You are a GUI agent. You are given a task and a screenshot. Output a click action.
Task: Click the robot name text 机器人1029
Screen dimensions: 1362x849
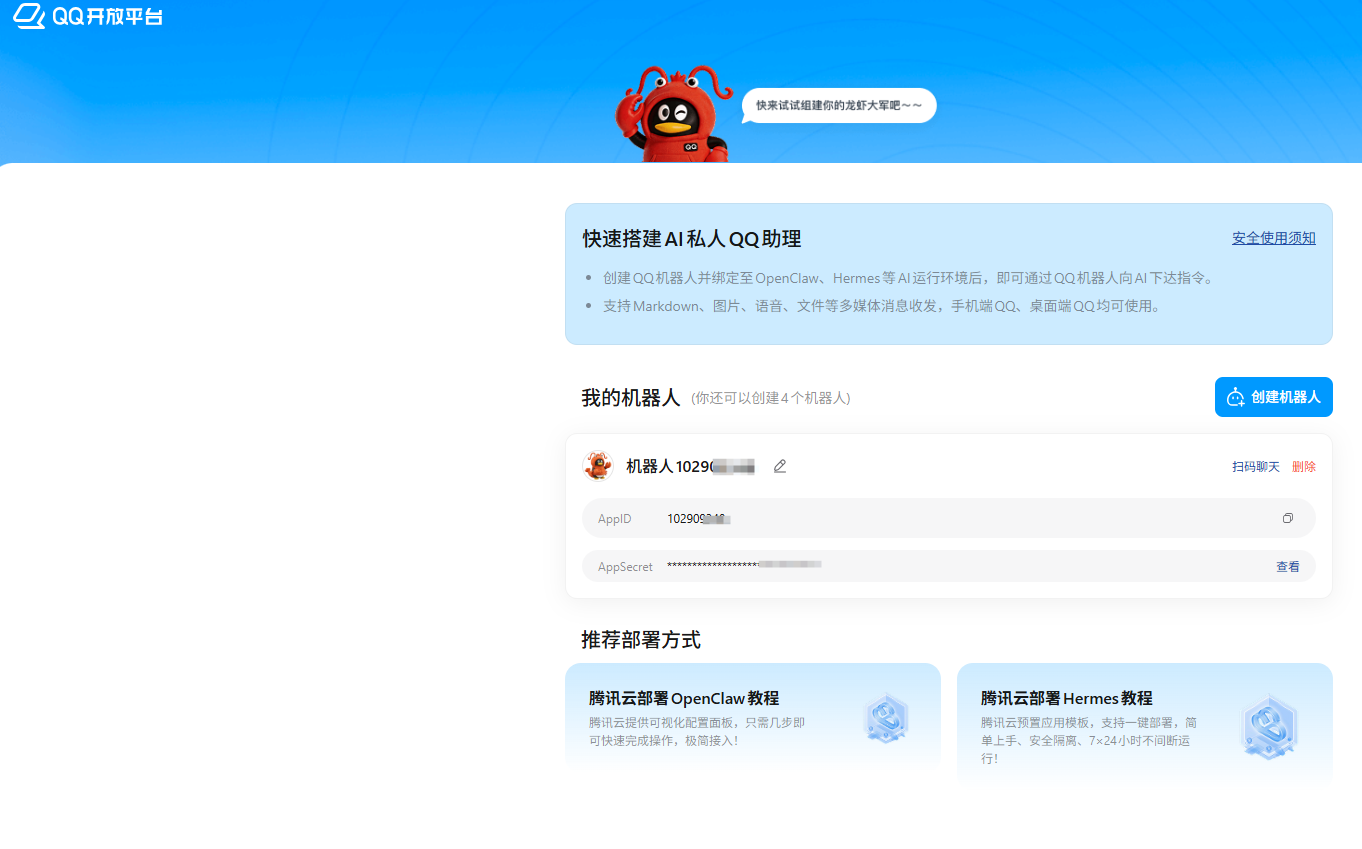pyautogui.click(x=690, y=466)
